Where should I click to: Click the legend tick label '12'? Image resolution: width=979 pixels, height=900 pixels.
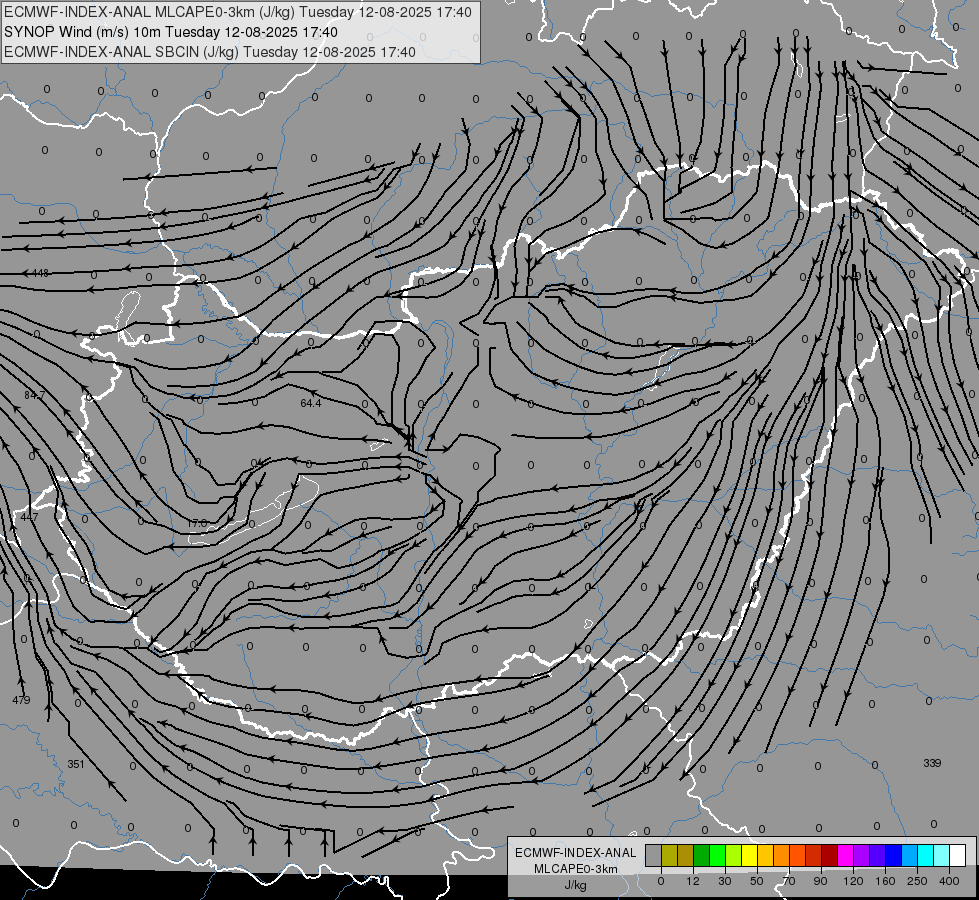pyautogui.click(x=693, y=881)
